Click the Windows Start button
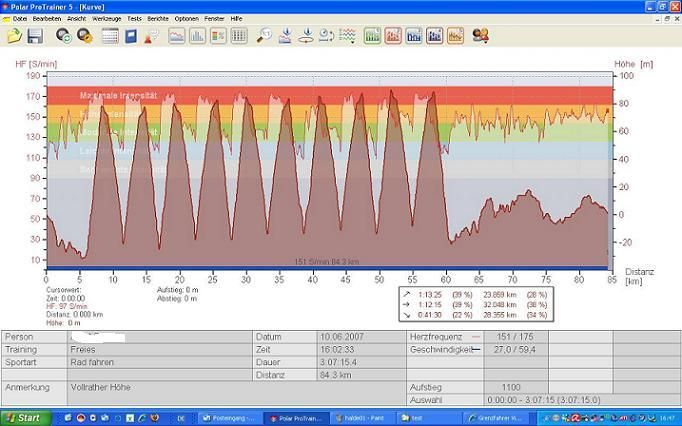682x426 pixels. [x=23, y=417]
